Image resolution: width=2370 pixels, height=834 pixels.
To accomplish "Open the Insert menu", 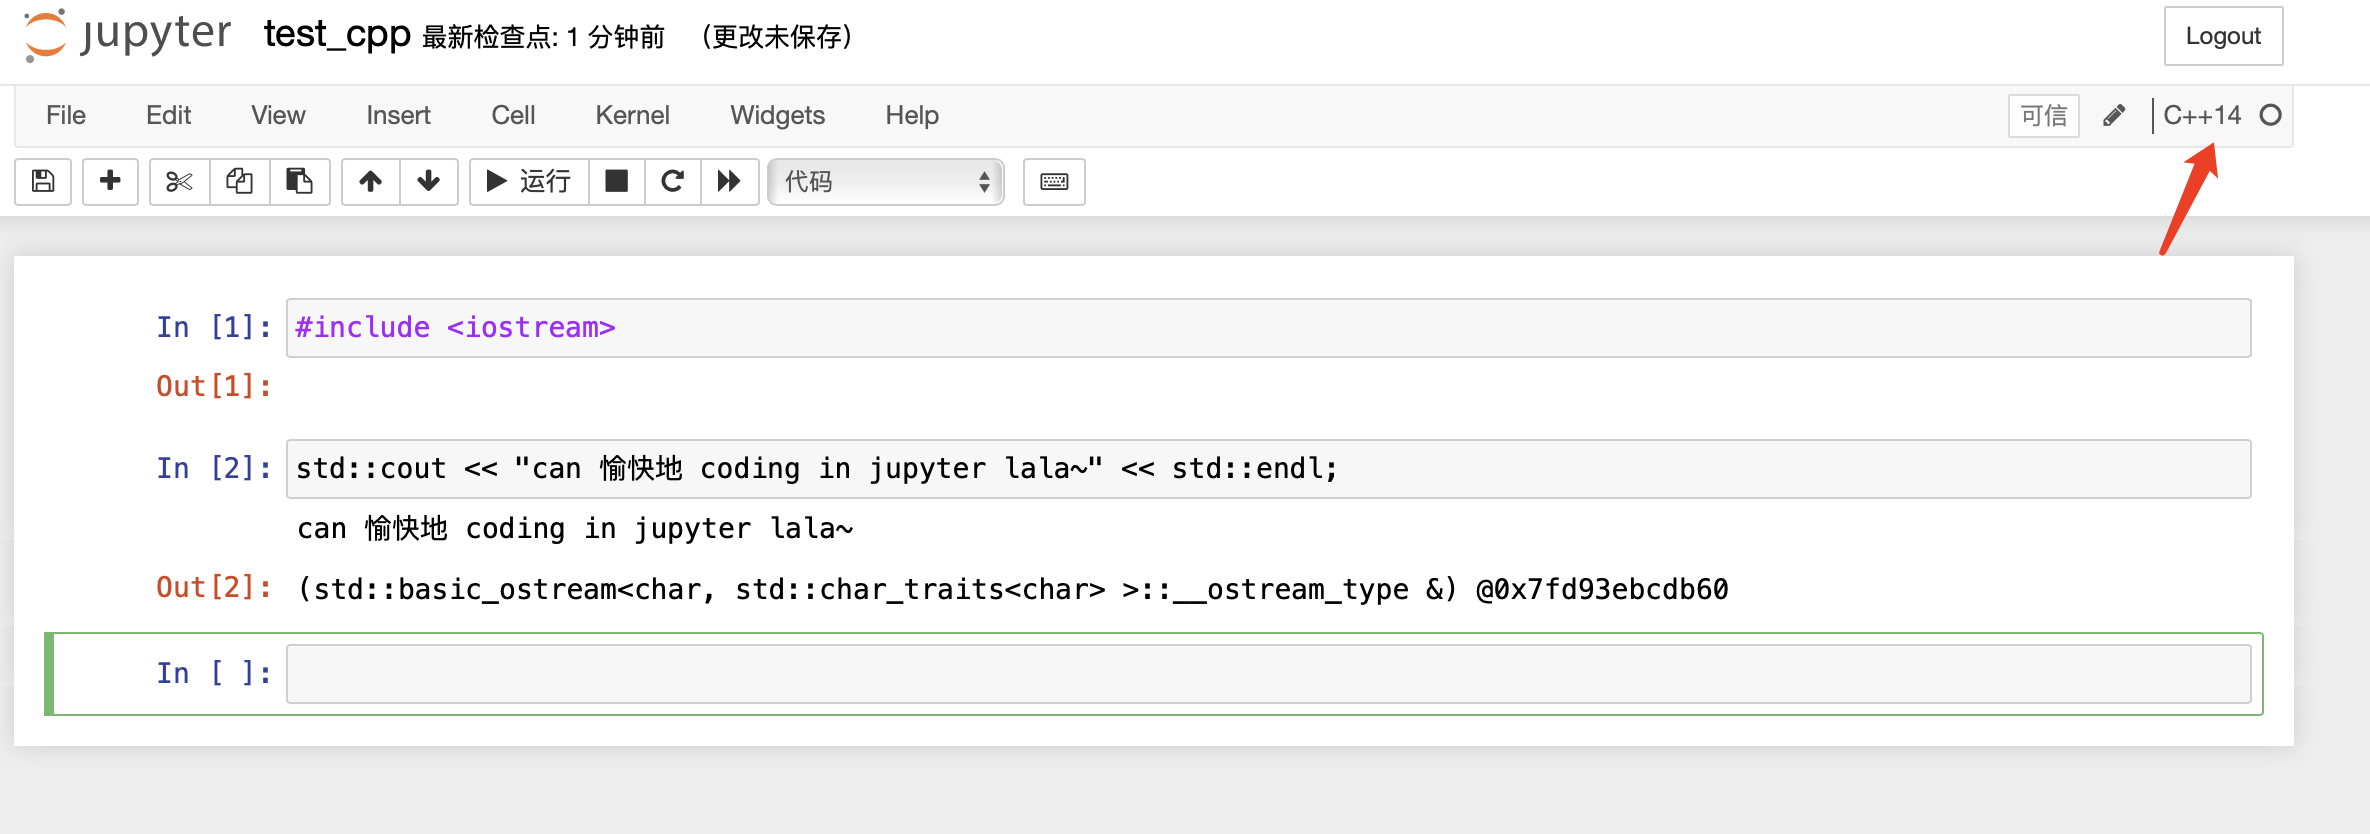I will click(398, 115).
